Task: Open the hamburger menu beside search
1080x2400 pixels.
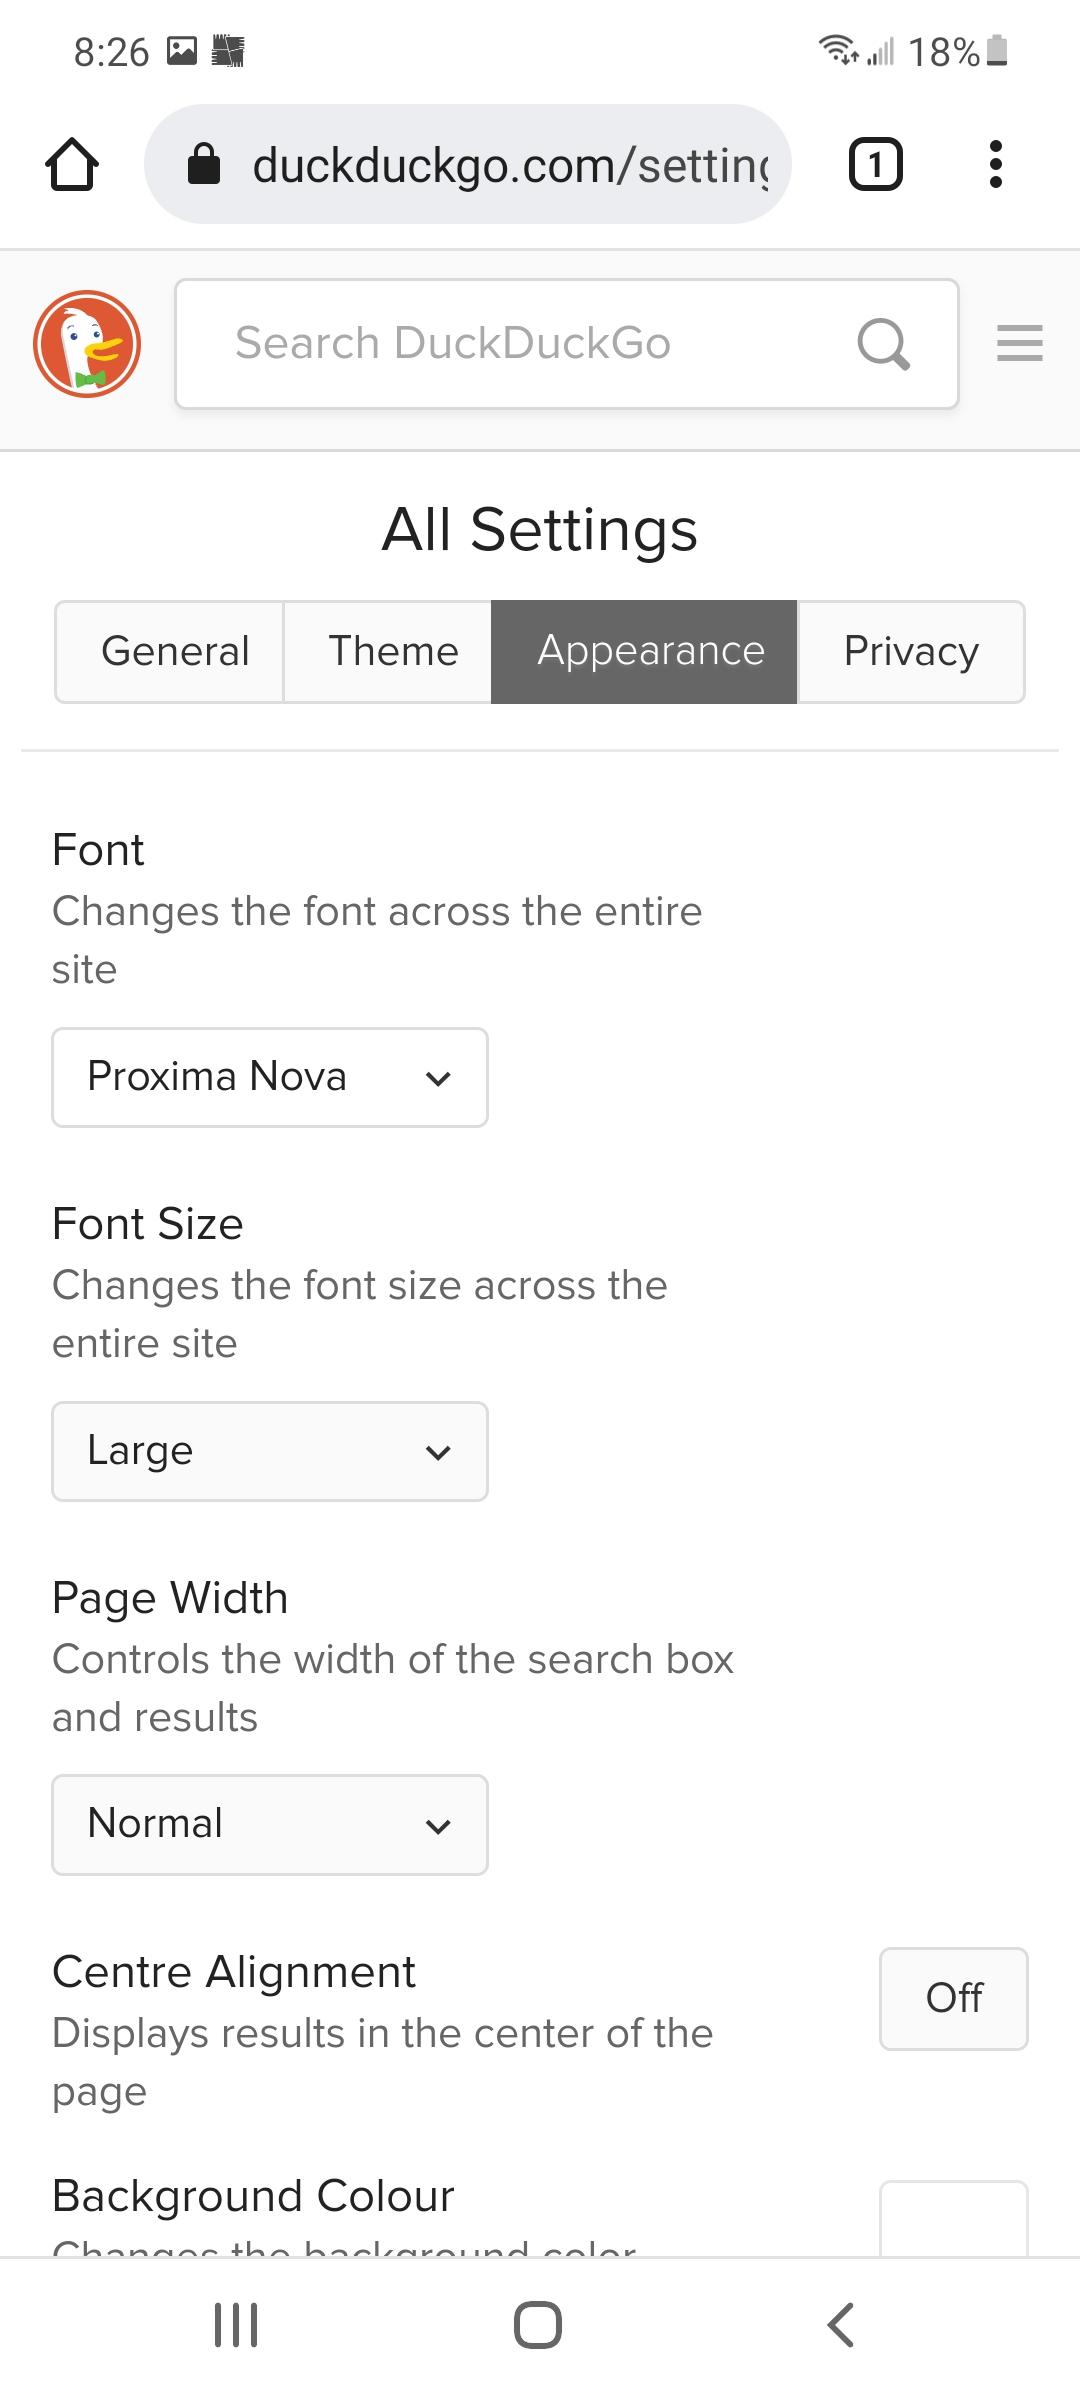Action: [x=1019, y=344]
